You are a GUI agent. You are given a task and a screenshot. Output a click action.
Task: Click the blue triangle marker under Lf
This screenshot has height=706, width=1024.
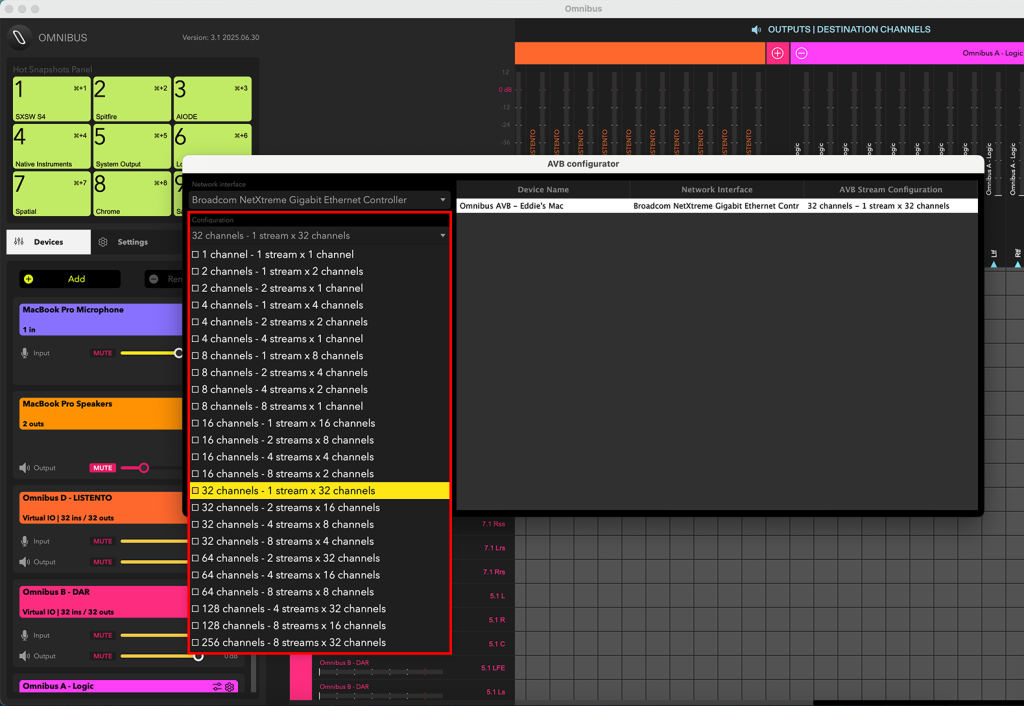pos(993,265)
